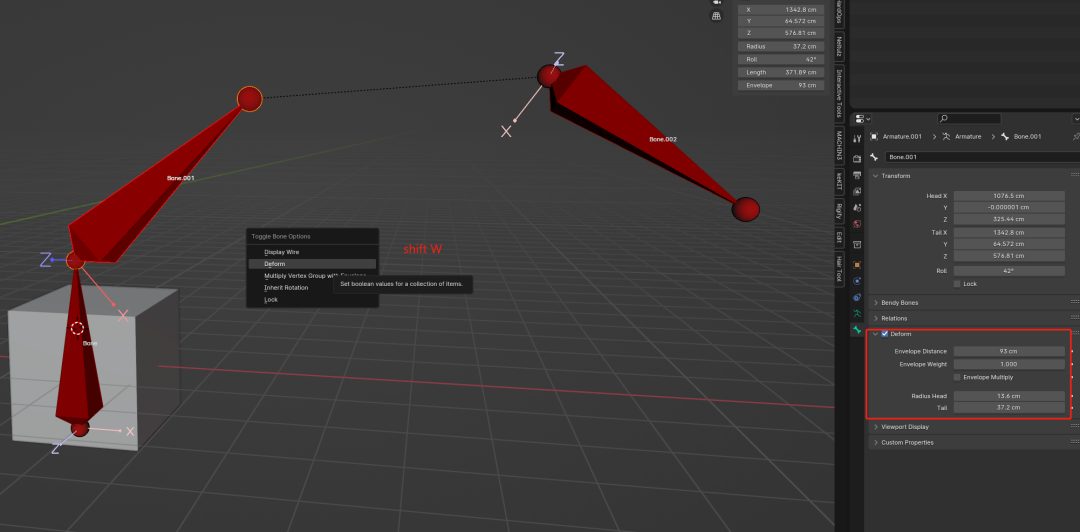1080x532 pixels.
Task: Click the Head X value field
Action: coord(1009,196)
